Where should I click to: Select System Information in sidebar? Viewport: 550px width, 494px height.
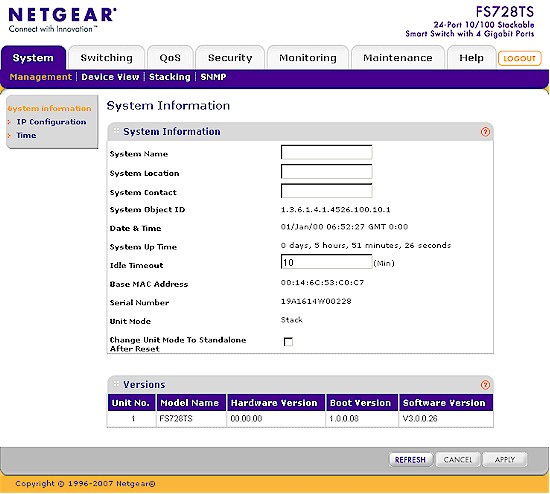49,108
